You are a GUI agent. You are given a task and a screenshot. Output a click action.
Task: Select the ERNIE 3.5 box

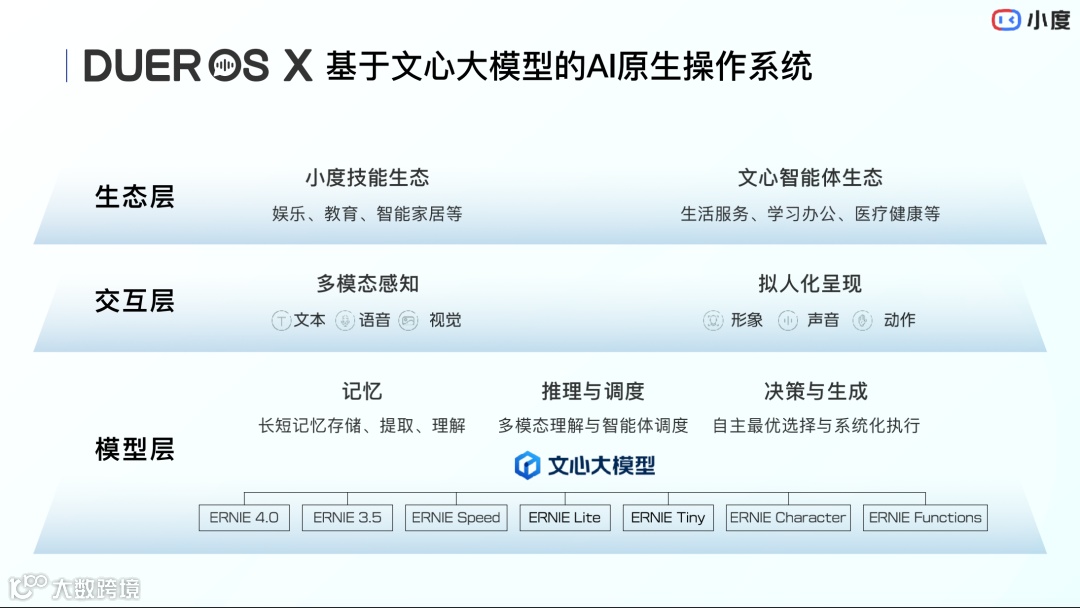(x=347, y=518)
